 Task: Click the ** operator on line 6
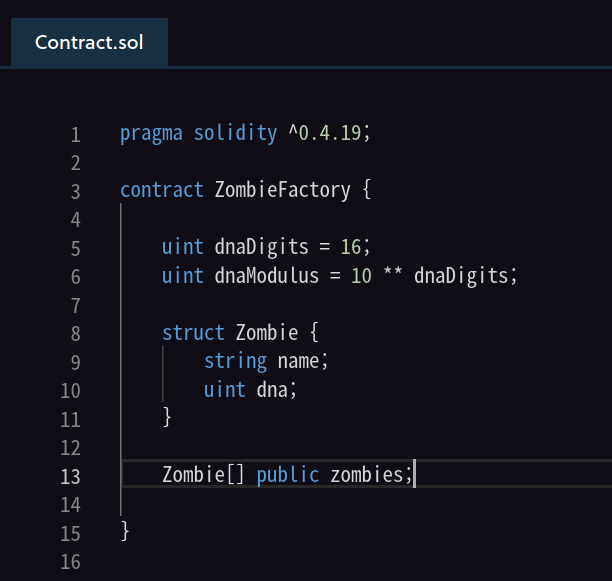pos(394,275)
